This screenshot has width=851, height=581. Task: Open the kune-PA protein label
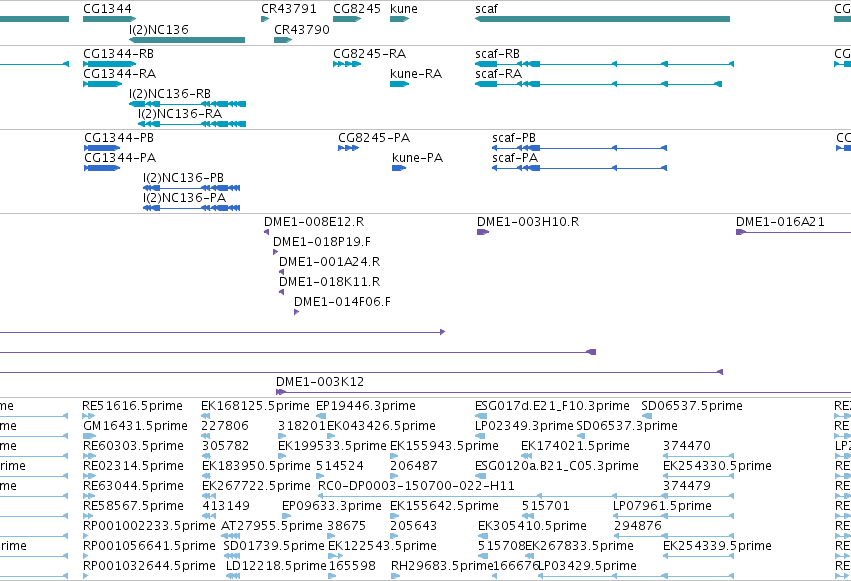(417, 158)
